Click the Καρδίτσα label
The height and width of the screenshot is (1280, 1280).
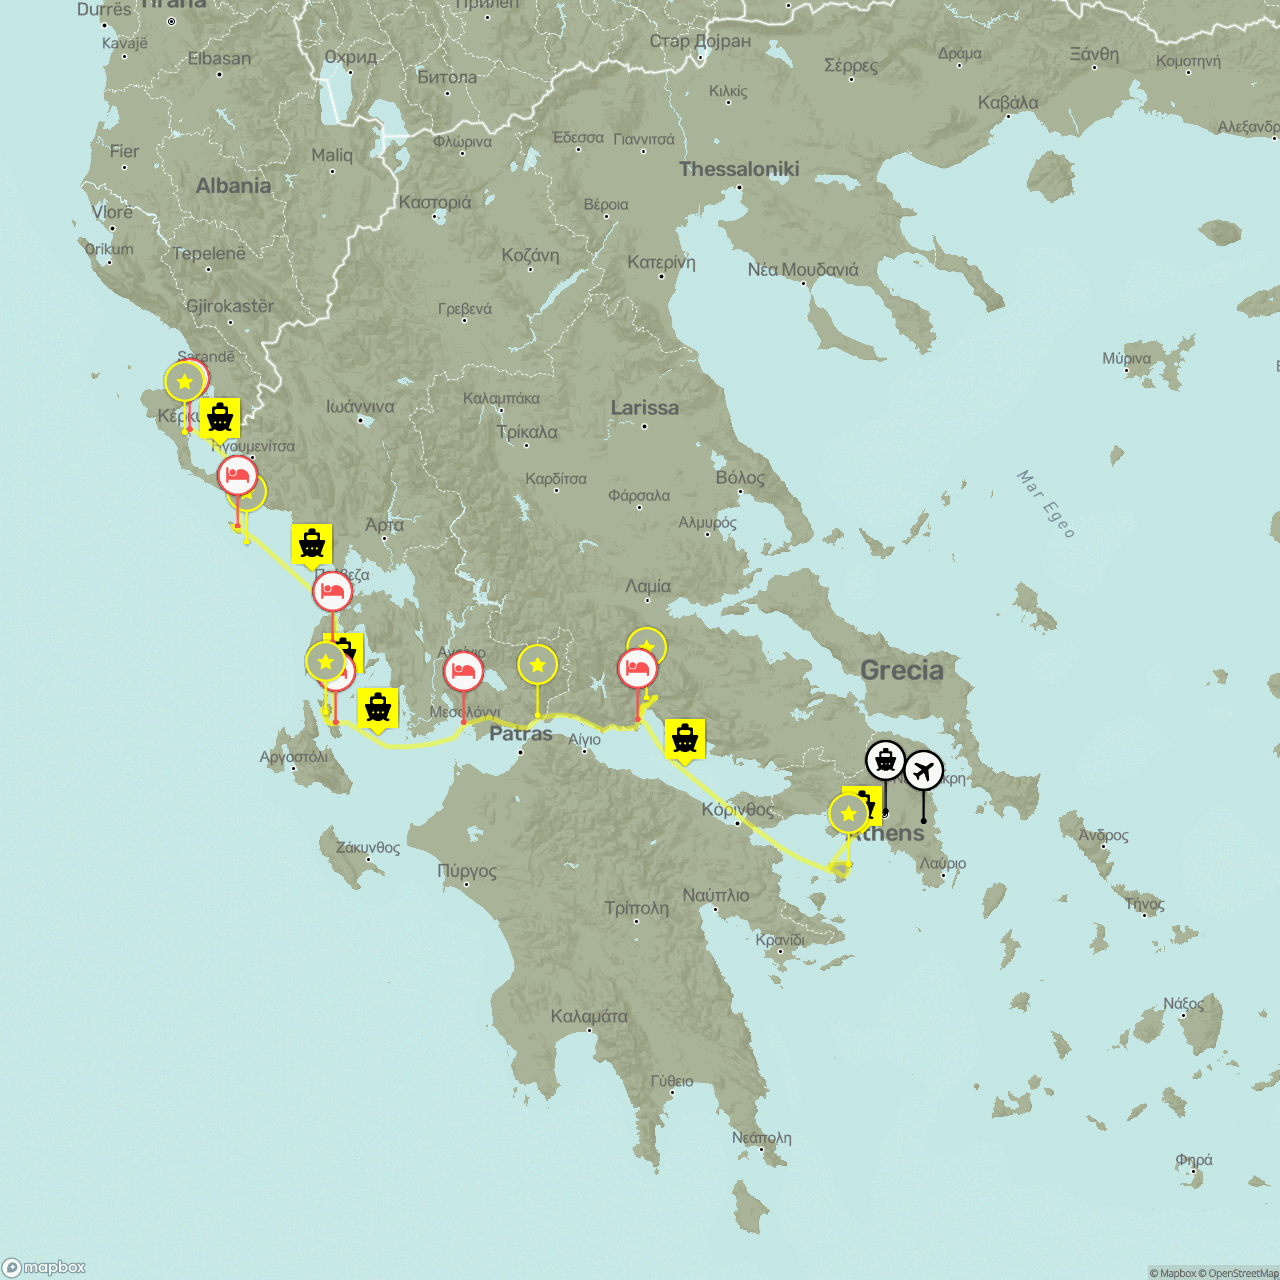(x=556, y=479)
